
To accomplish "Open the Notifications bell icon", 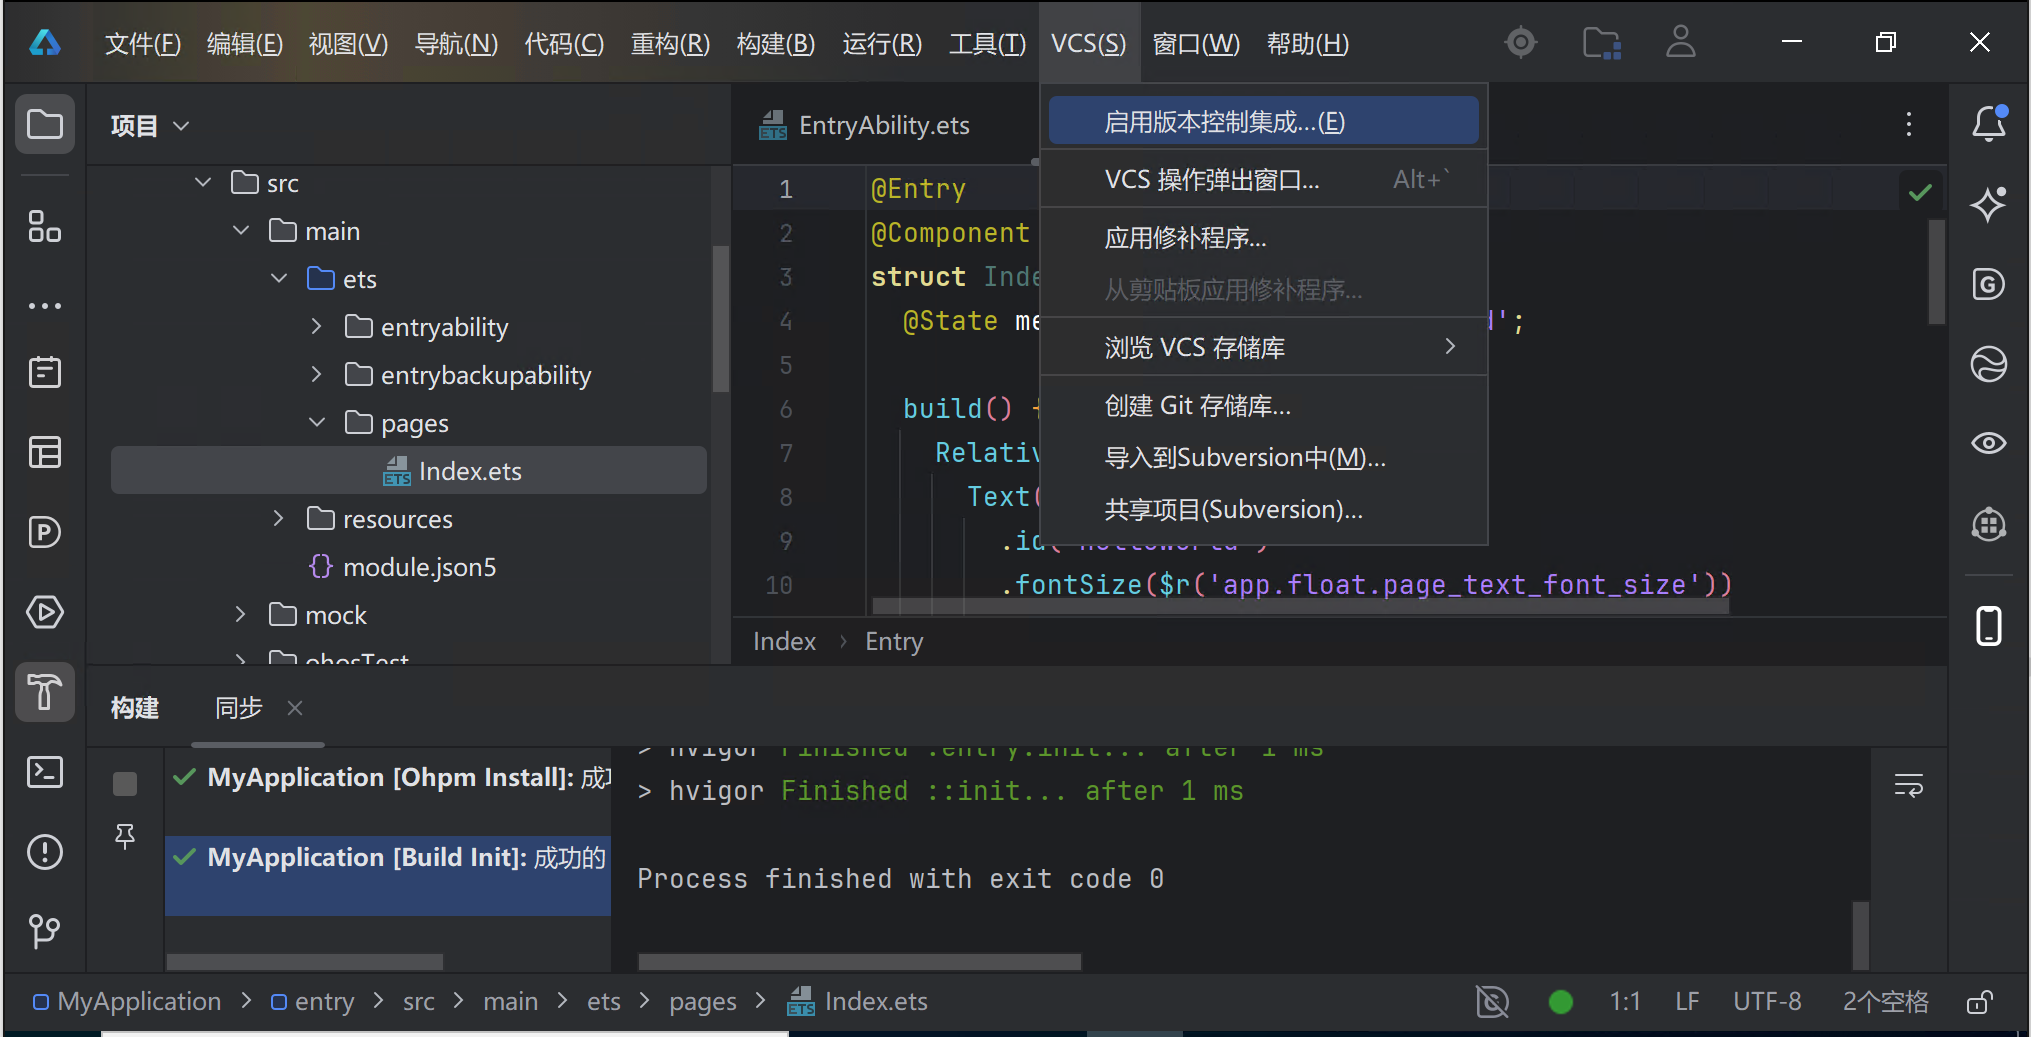I will pyautogui.click(x=1989, y=124).
